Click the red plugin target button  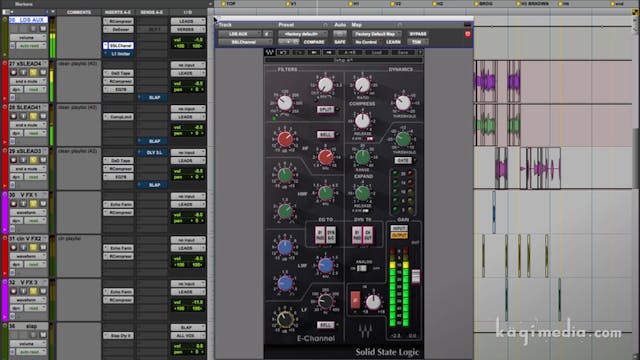(x=468, y=34)
